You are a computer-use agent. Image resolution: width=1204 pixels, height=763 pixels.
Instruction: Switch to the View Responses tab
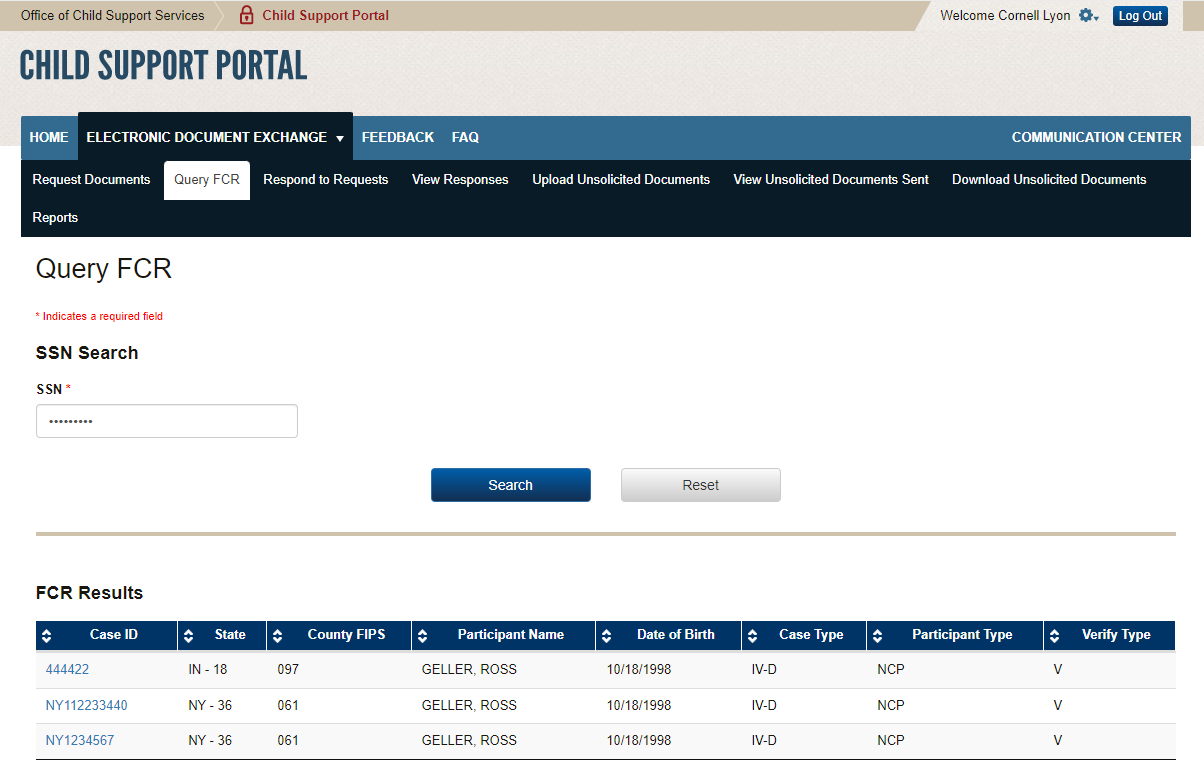460,180
